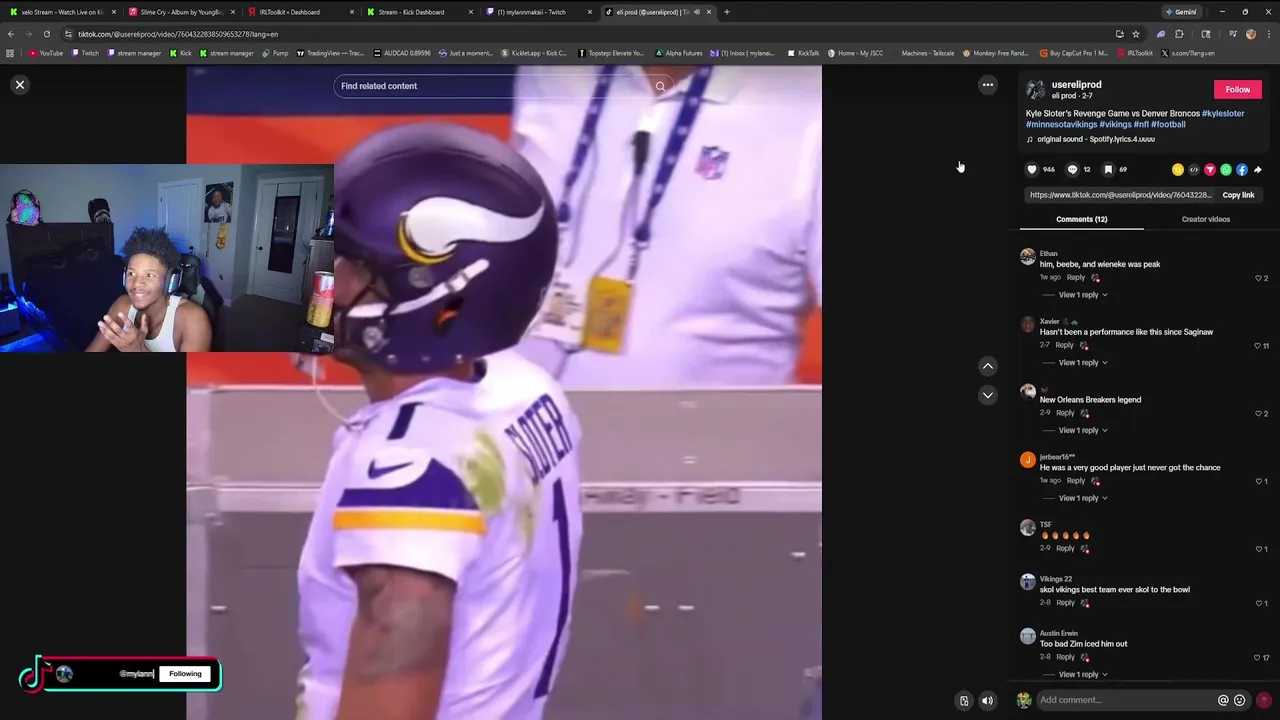The image size is (1280, 720).
Task: Expand replies under Xavier's comment
Action: click(x=1083, y=363)
